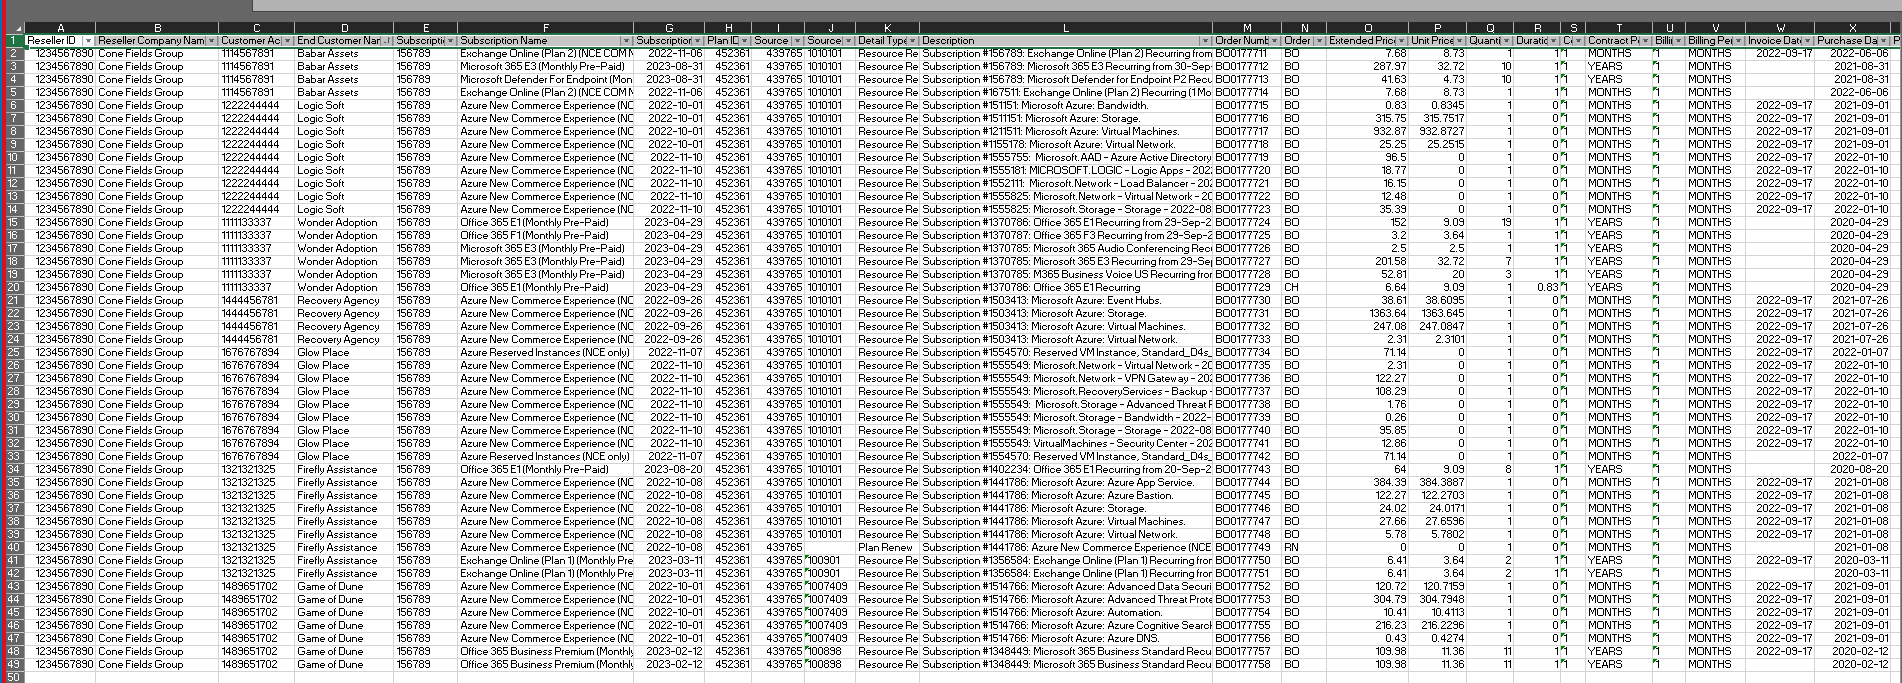Click extended price cell 932.87
The image size is (1902, 683).
(1368, 131)
